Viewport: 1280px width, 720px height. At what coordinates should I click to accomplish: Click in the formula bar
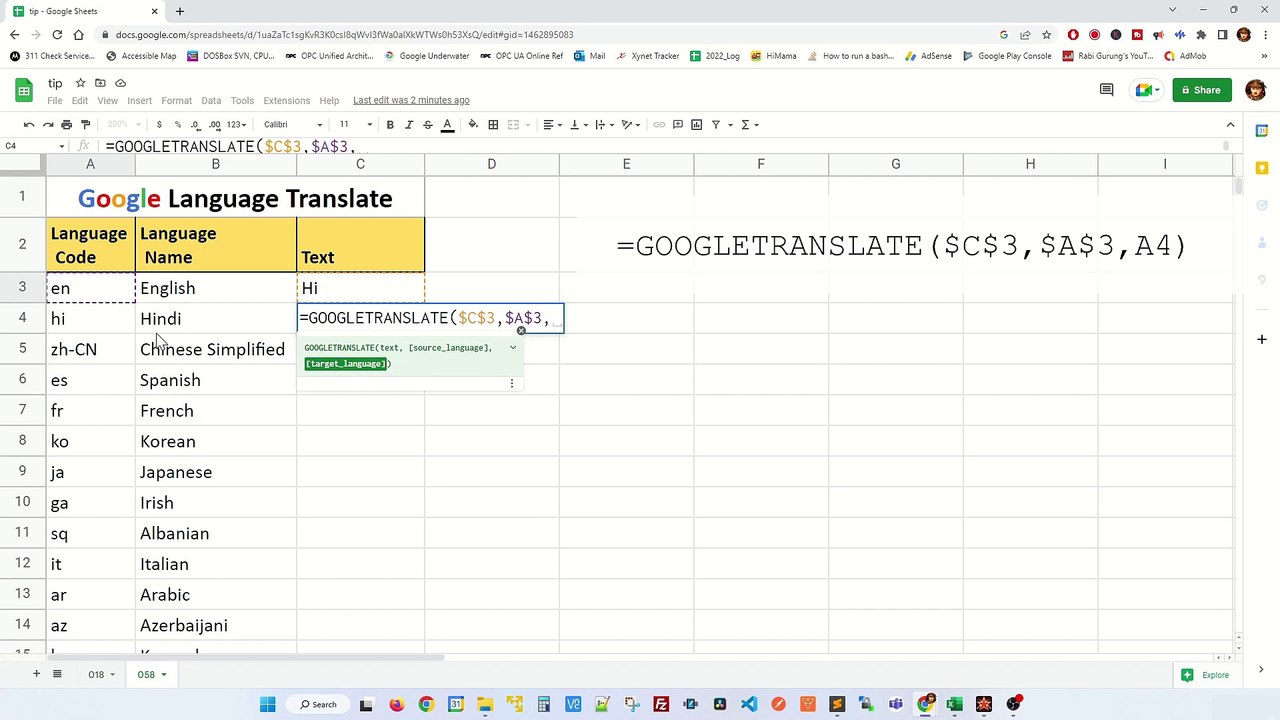pyautogui.click(x=660, y=146)
